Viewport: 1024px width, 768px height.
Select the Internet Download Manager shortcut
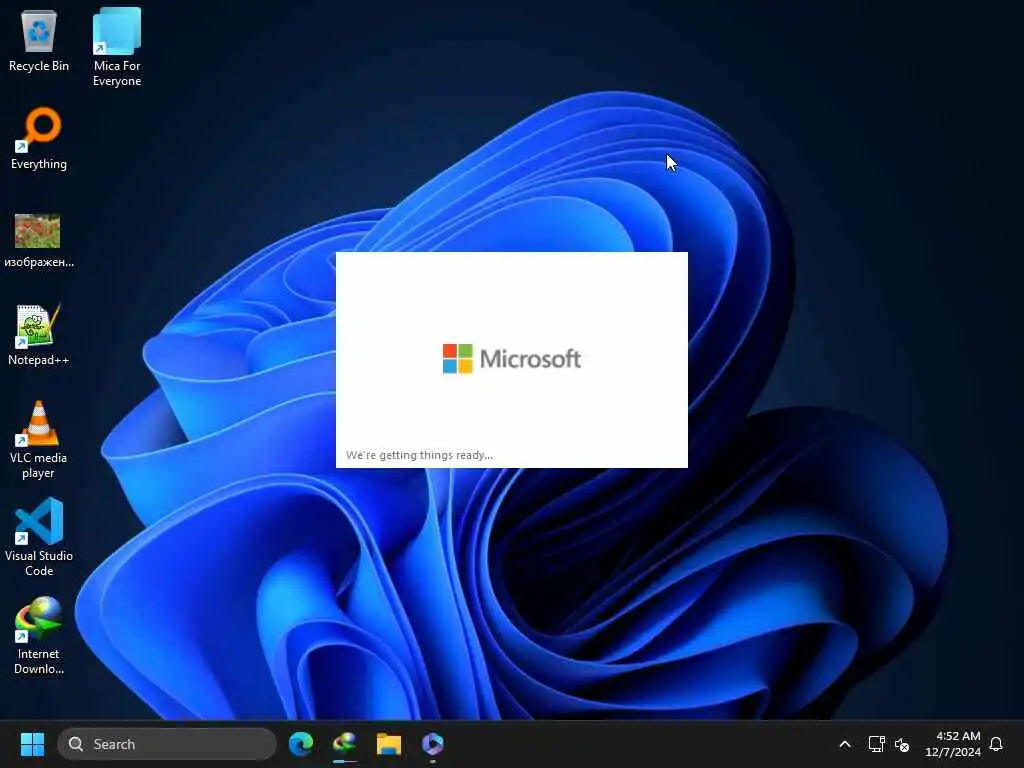point(39,635)
